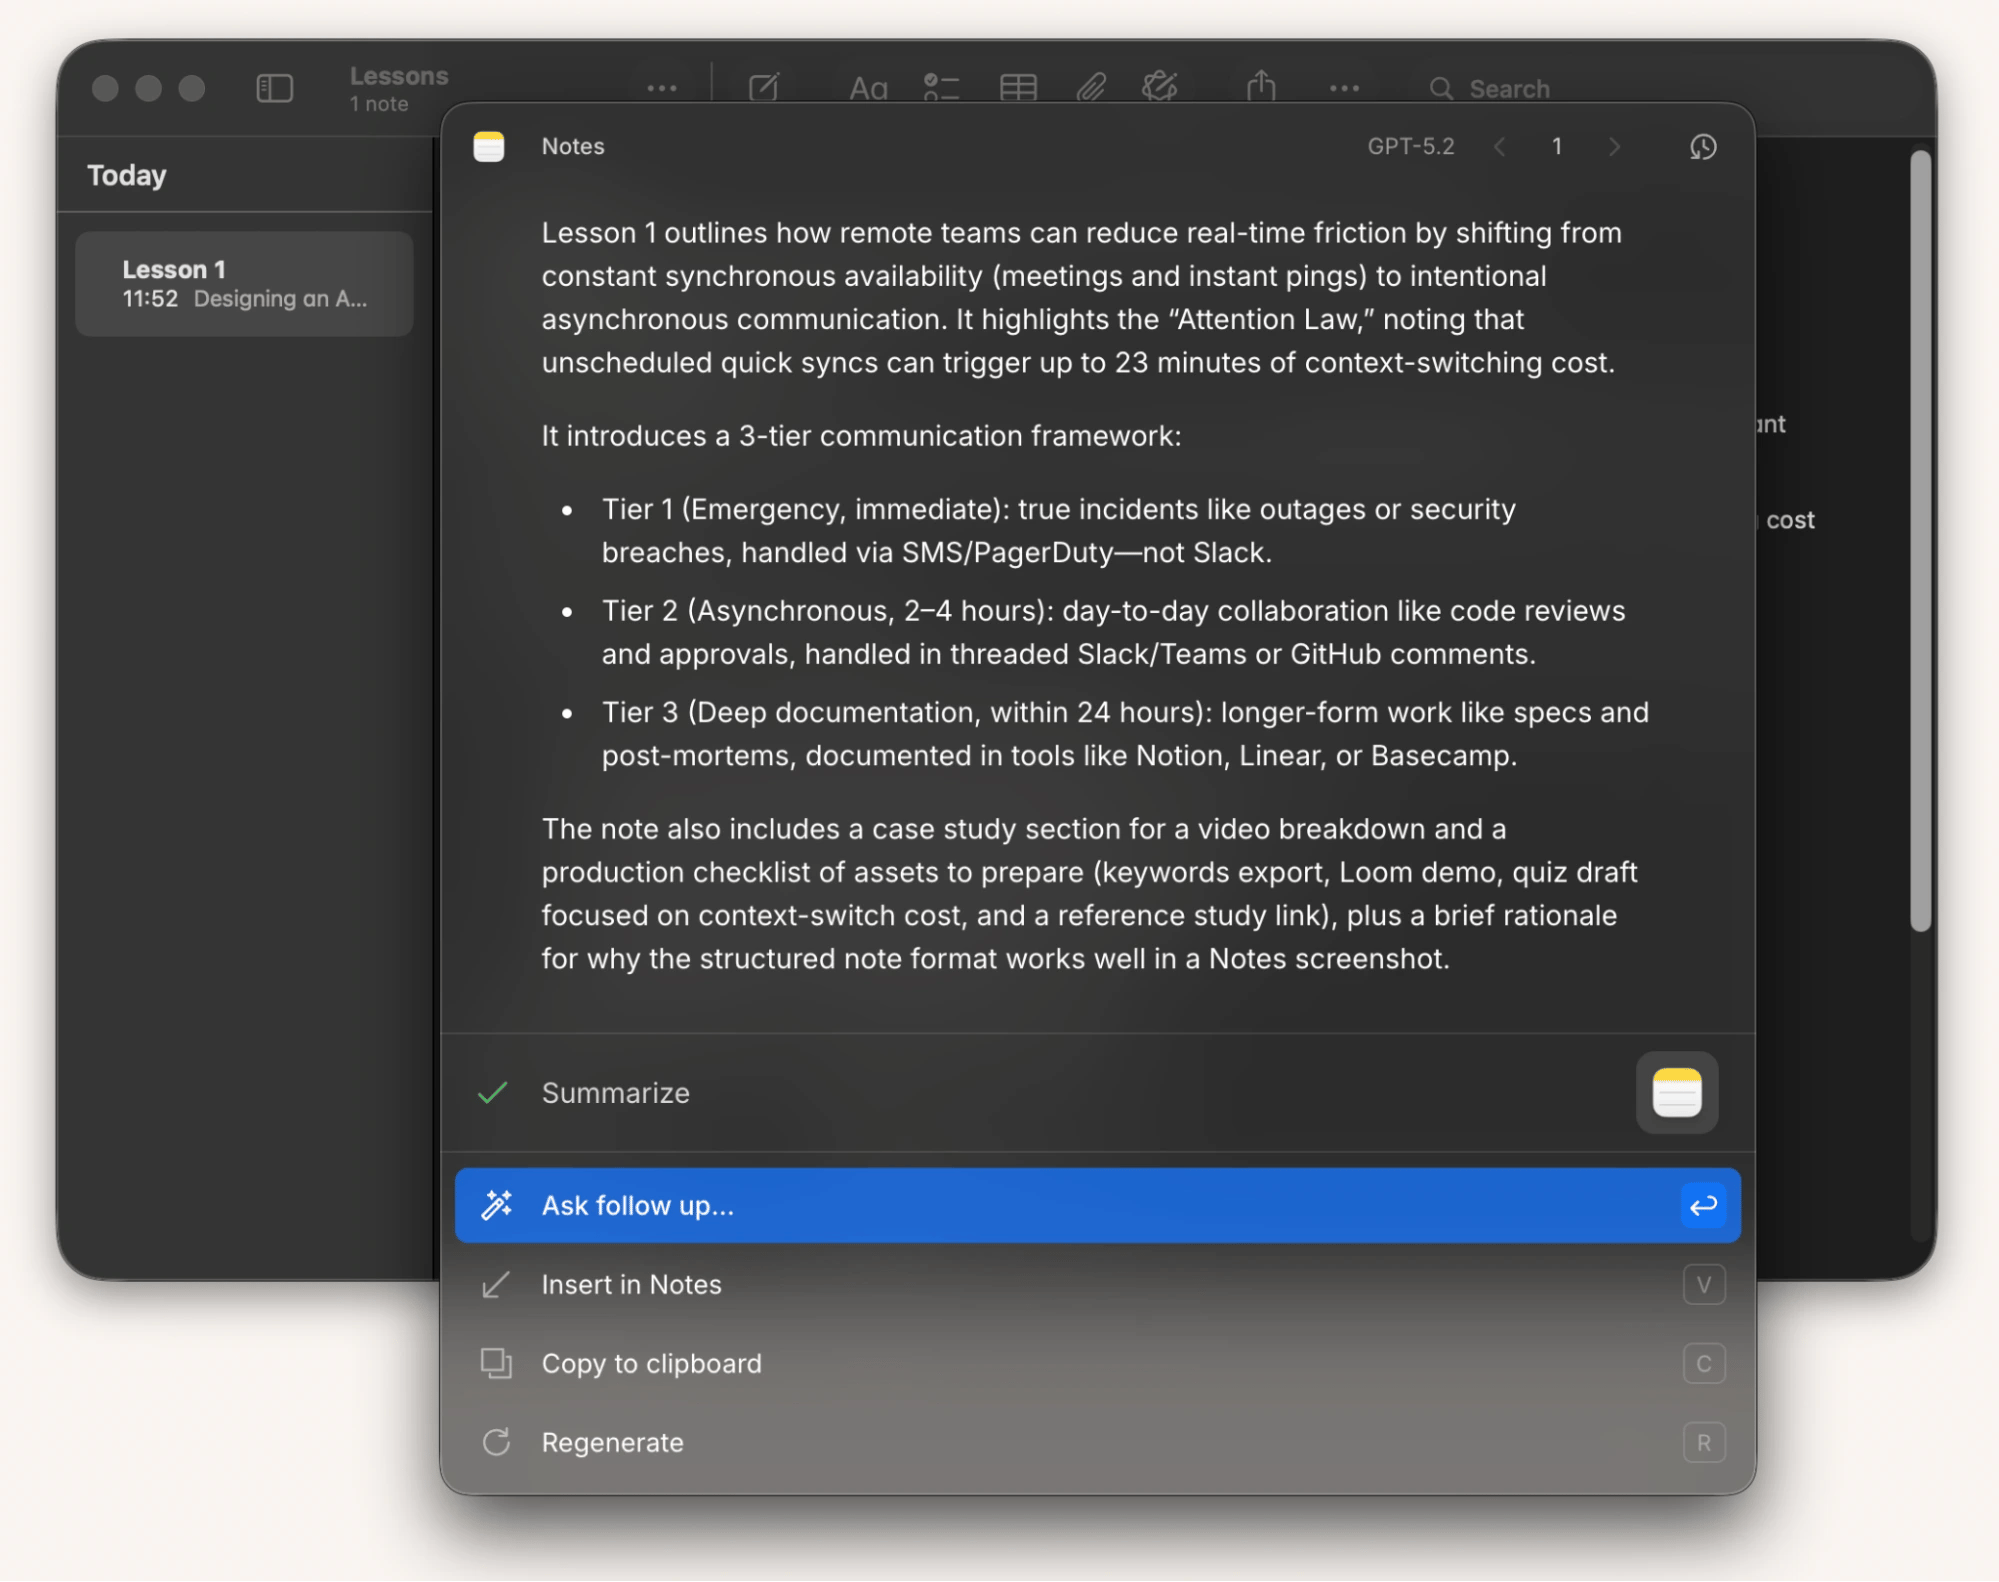Open the folder options ellipsis menu
Viewport: 1999px width, 1582px height.
[x=661, y=88]
